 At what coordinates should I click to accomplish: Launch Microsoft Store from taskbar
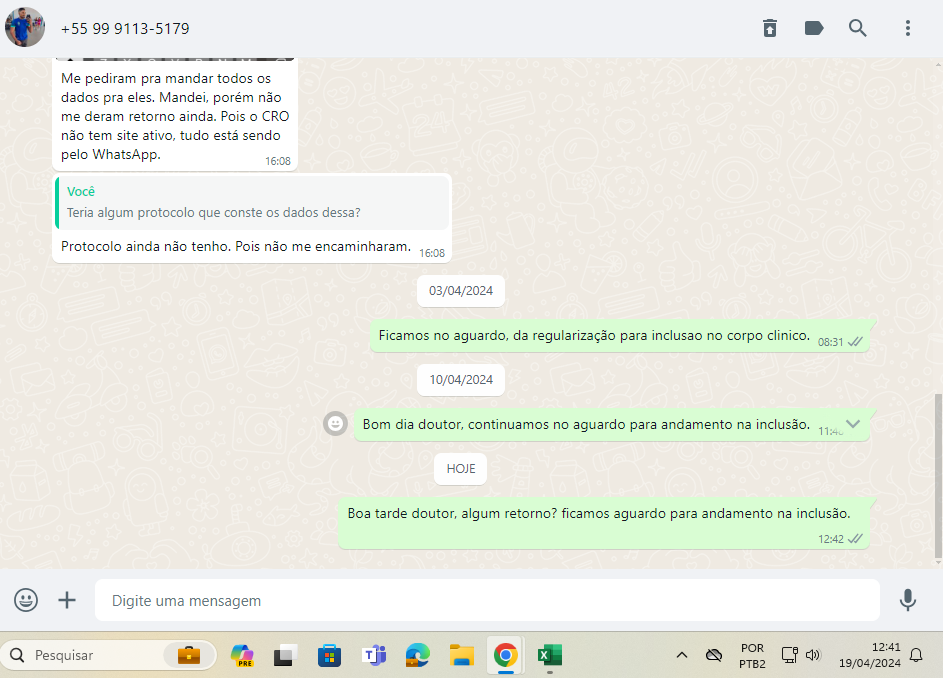click(x=330, y=655)
